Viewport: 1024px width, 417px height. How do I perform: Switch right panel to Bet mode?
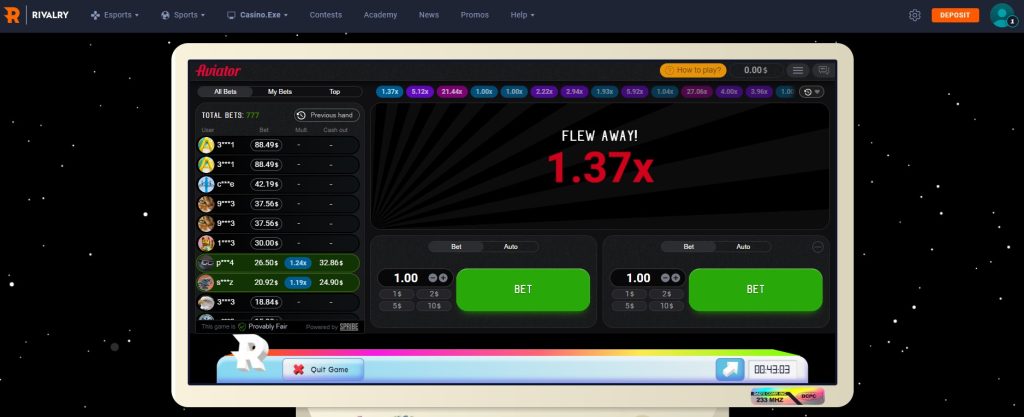click(689, 247)
